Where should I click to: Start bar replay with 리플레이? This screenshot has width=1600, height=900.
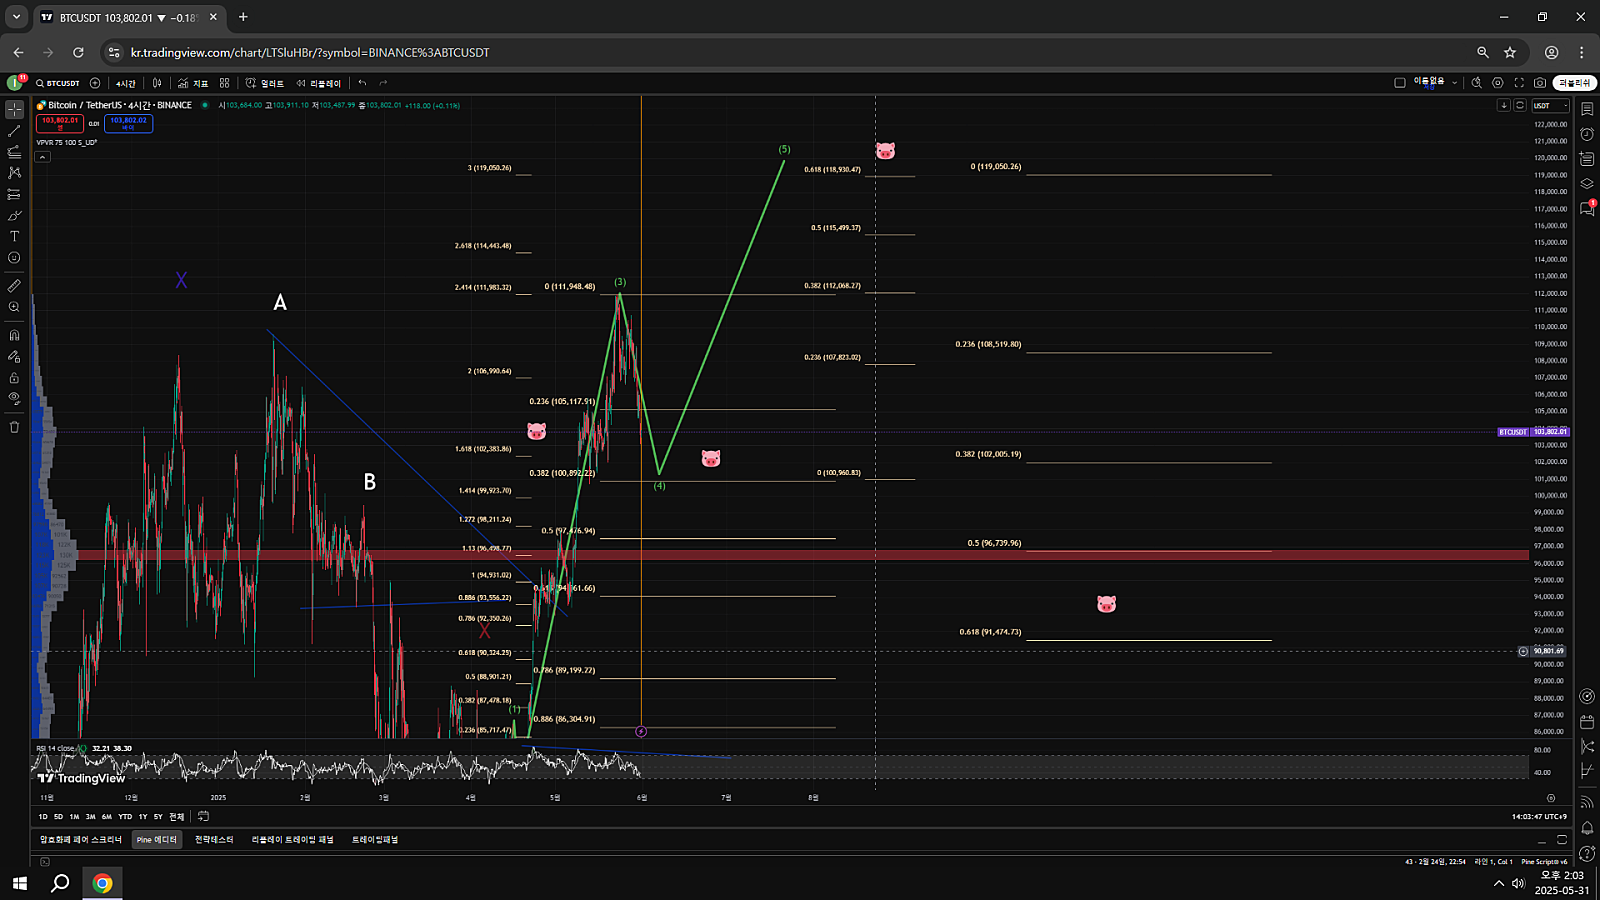(x=319, y=83)
